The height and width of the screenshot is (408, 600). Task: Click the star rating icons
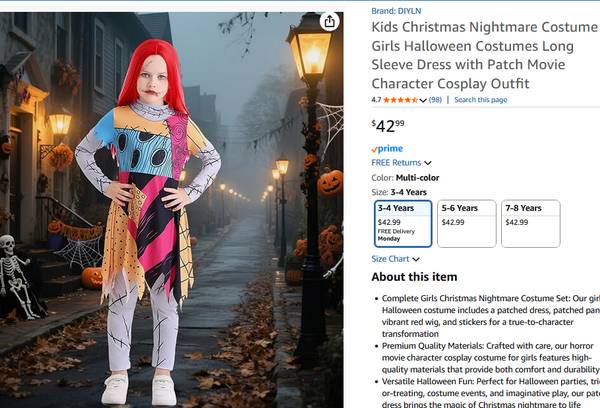400,100
